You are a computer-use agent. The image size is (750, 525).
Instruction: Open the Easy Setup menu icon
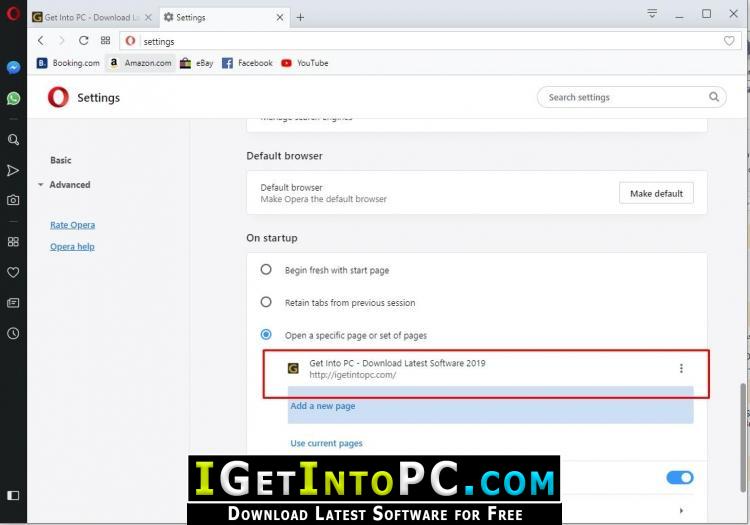click(x=652, y=13)
